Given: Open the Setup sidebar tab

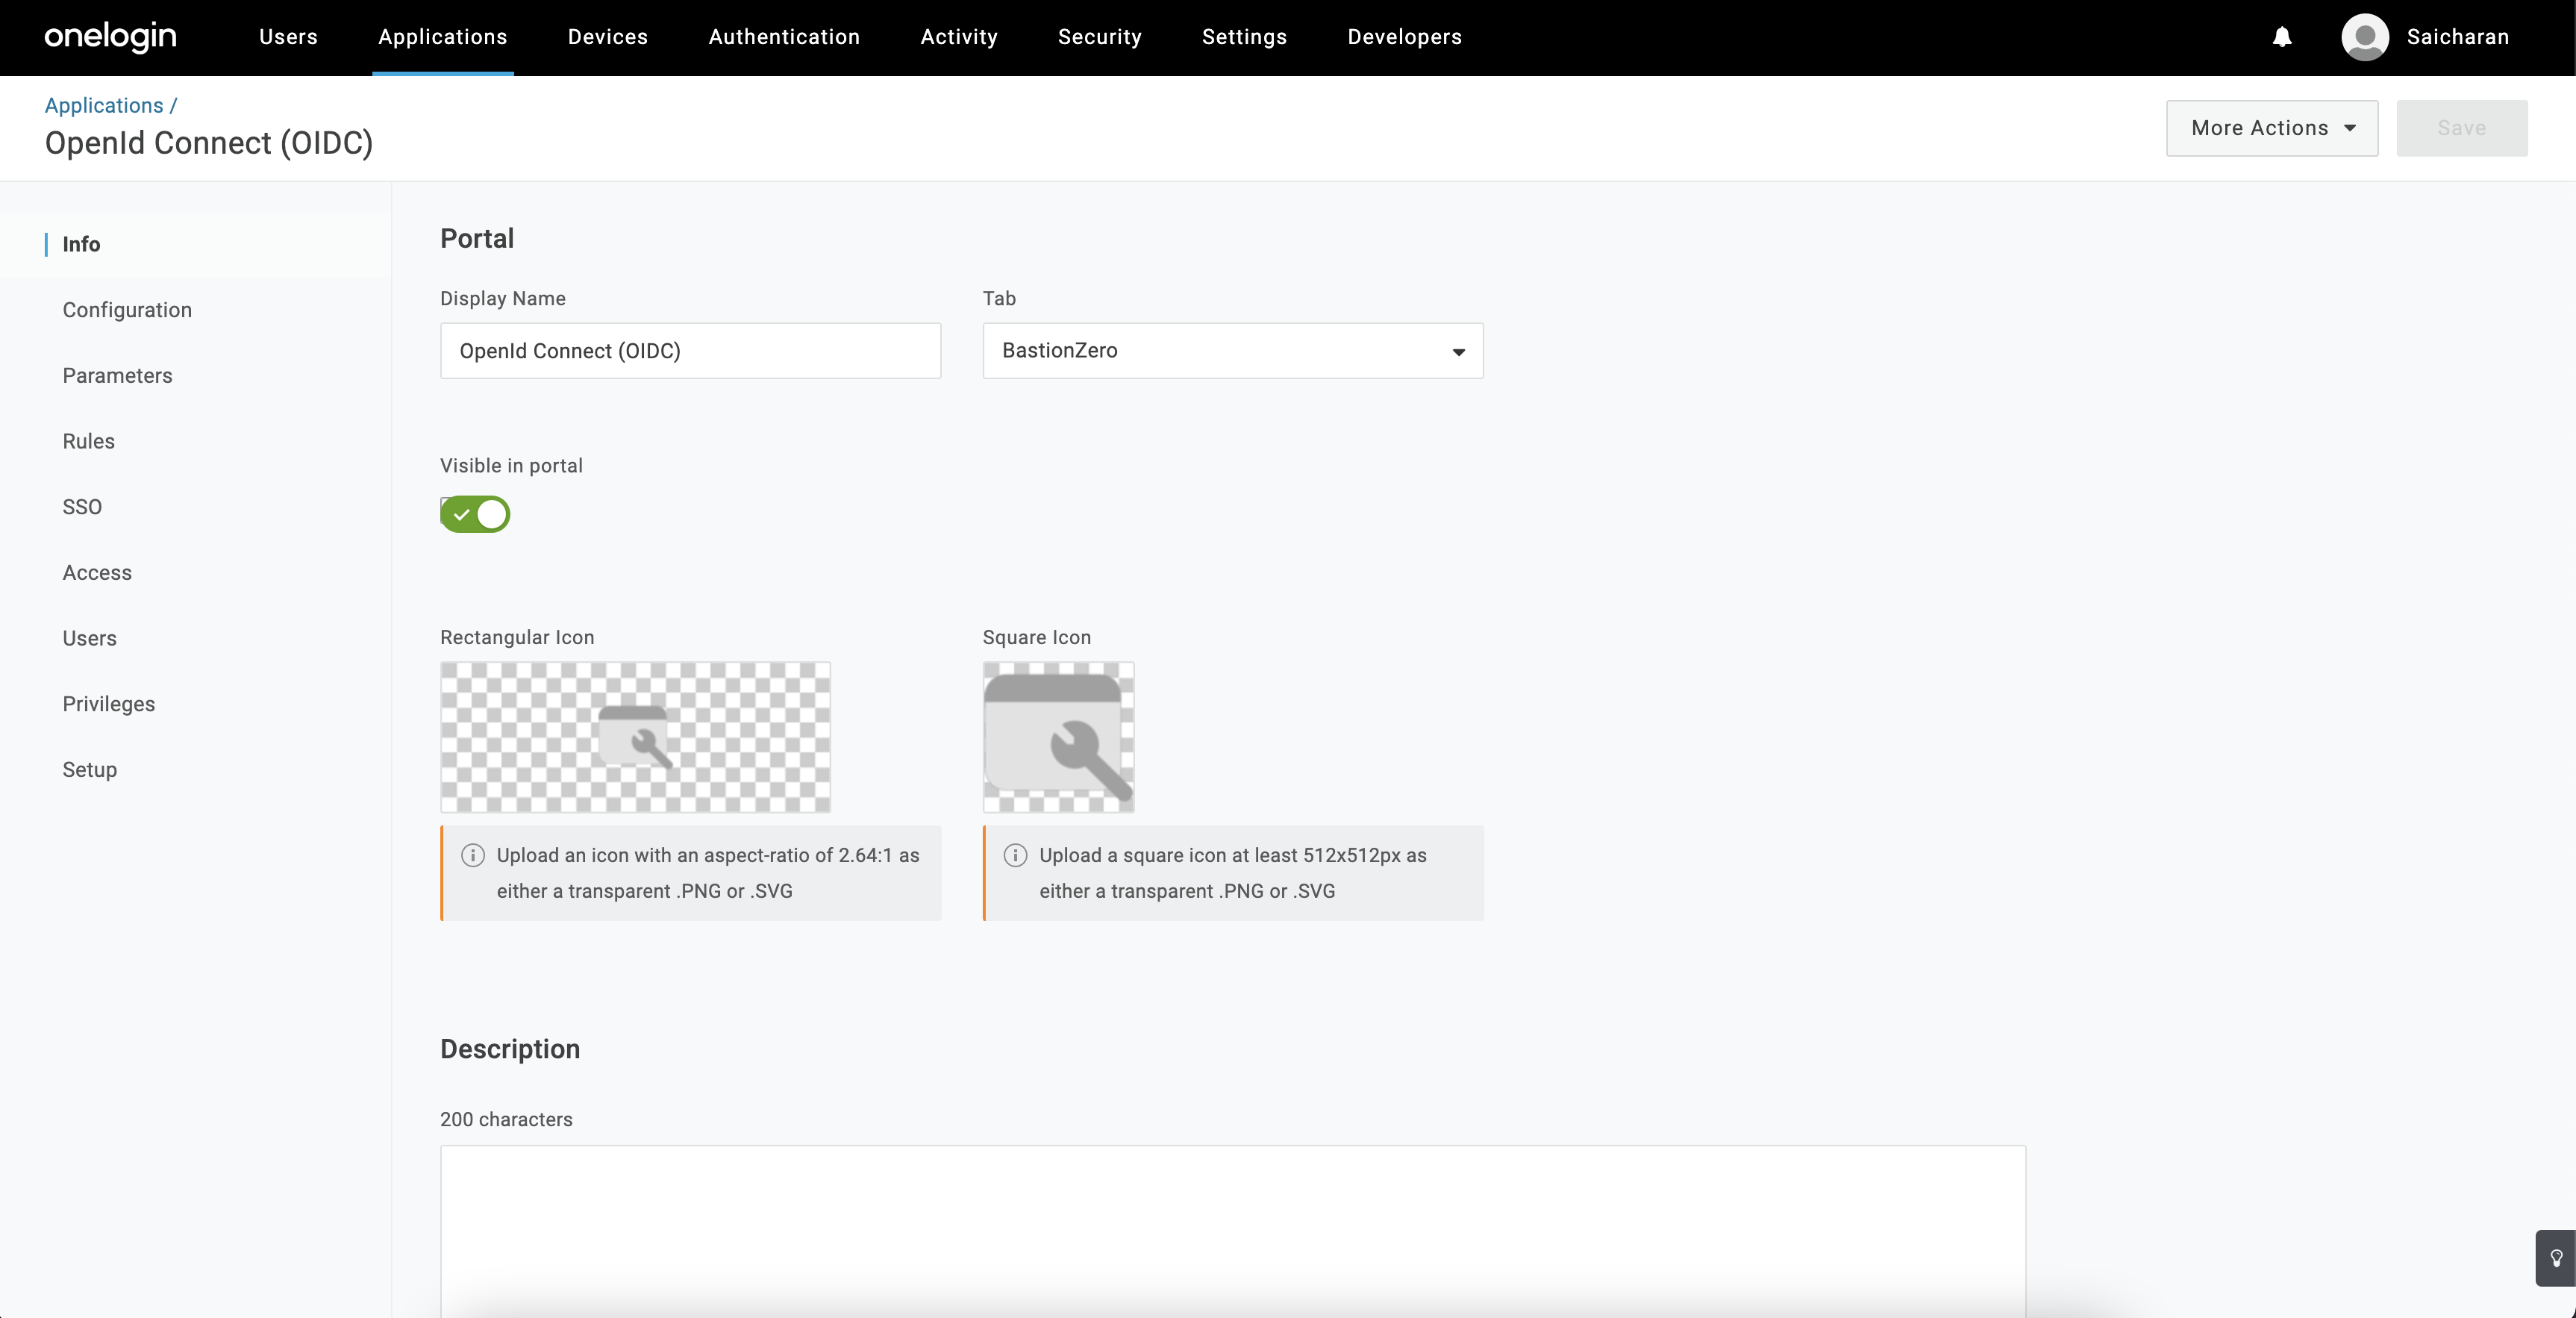Looking at the screenshot, I should pos(90,770).
